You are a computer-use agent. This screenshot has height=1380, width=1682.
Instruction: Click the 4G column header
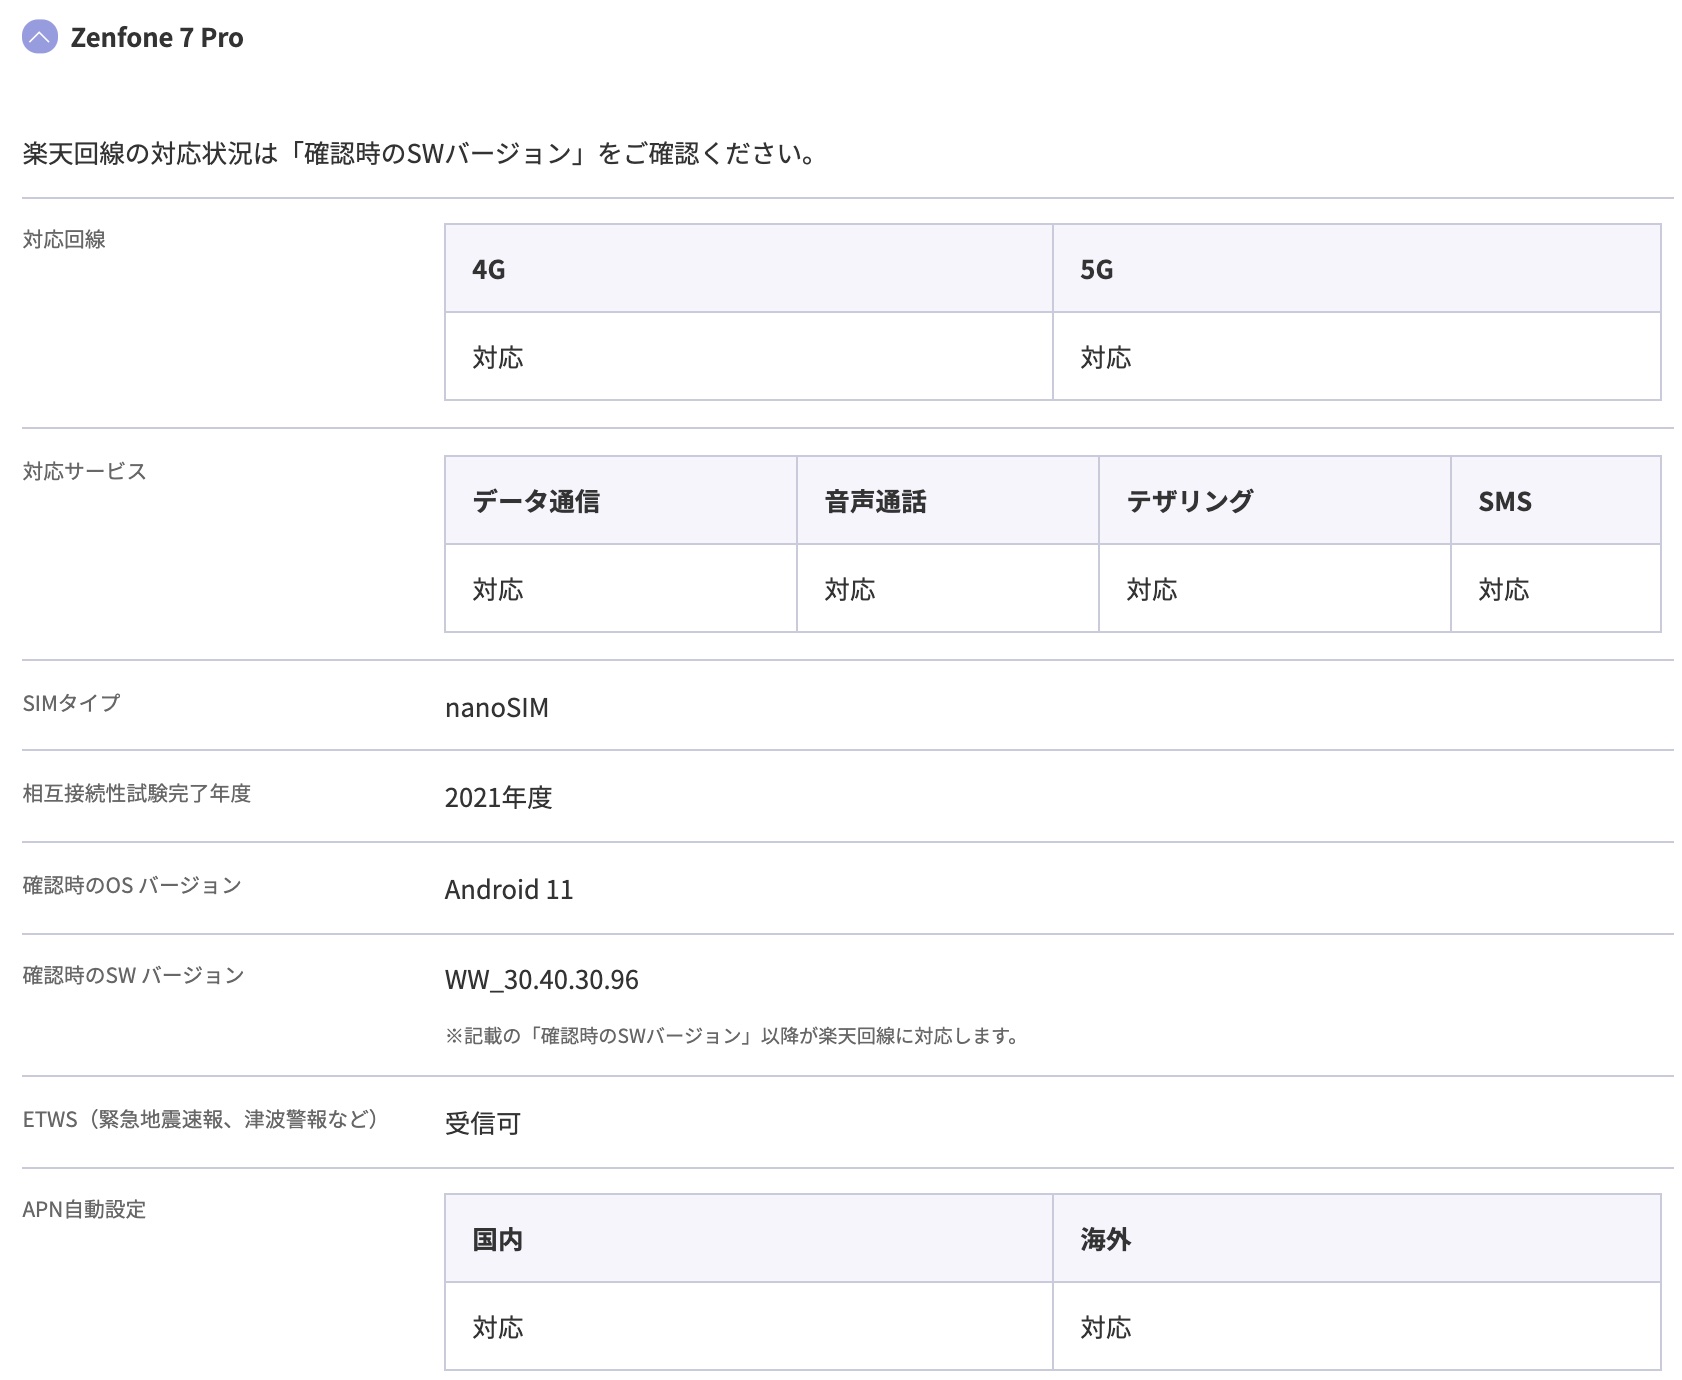coord(489,269)
